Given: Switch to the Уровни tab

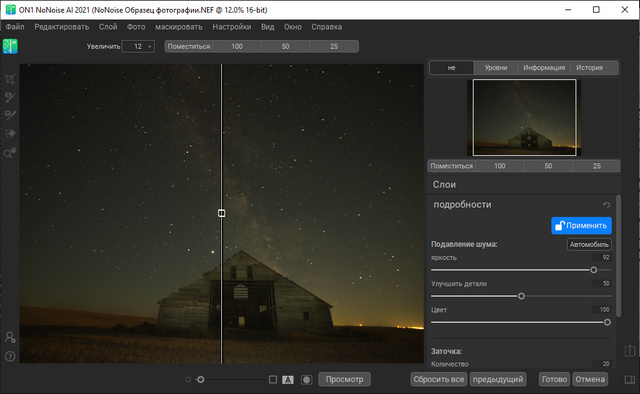Looking at the screenshot, I should point(496,68).
